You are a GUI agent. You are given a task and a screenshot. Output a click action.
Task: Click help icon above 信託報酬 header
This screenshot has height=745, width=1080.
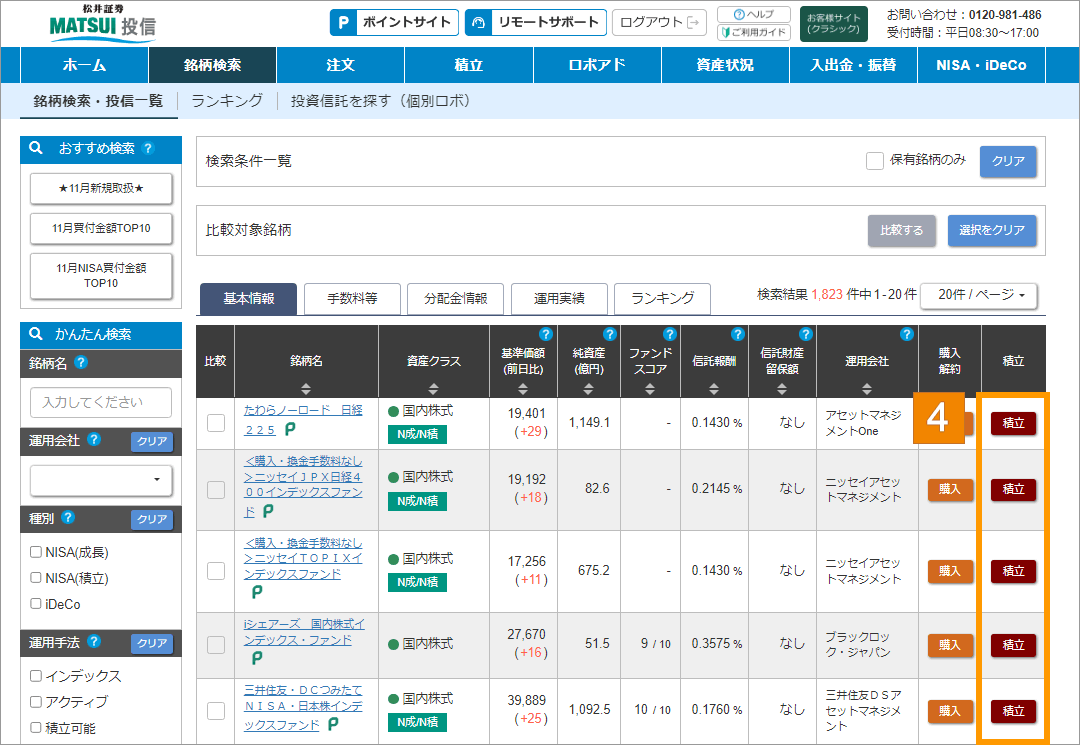coord(738,334)
